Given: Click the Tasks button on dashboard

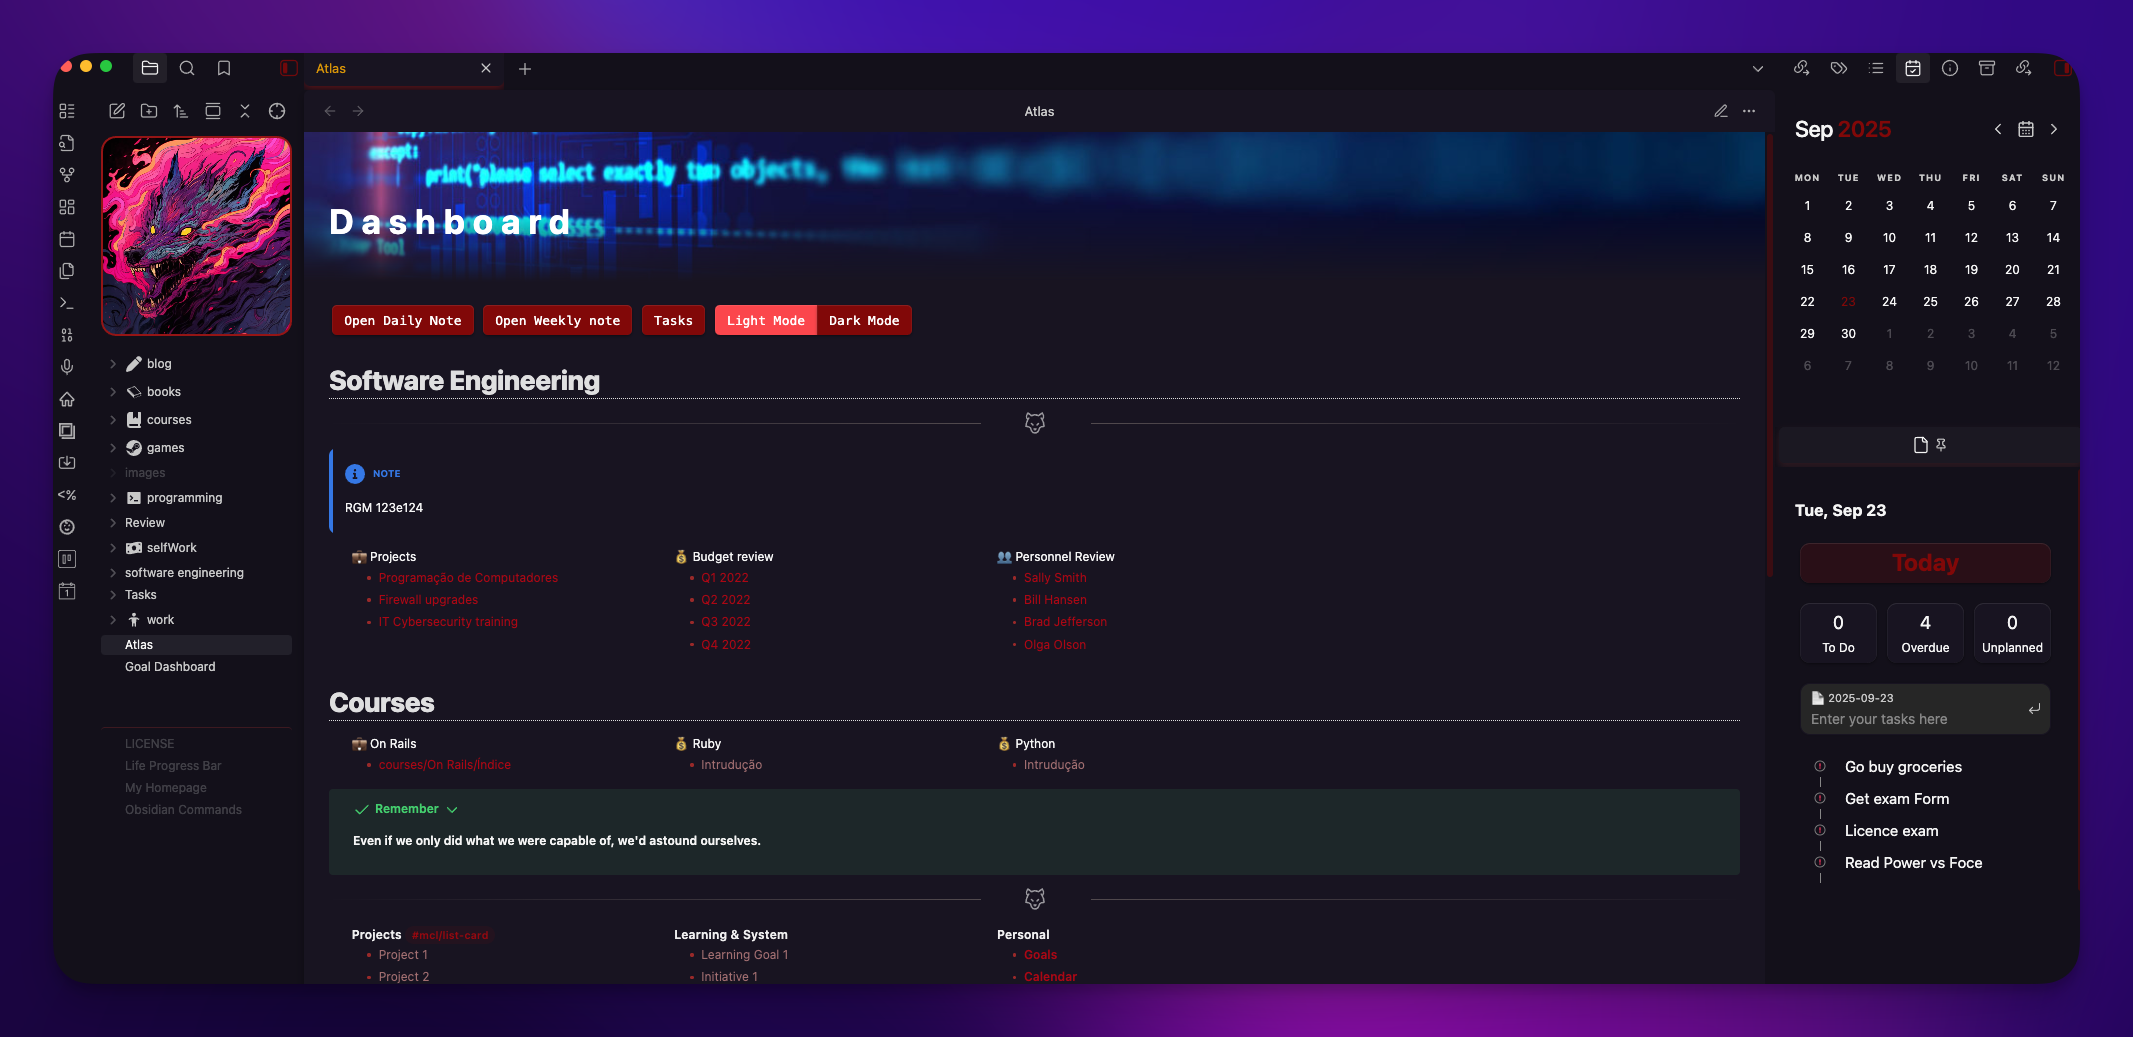Looking at the screenshot, I should [673, 320].
